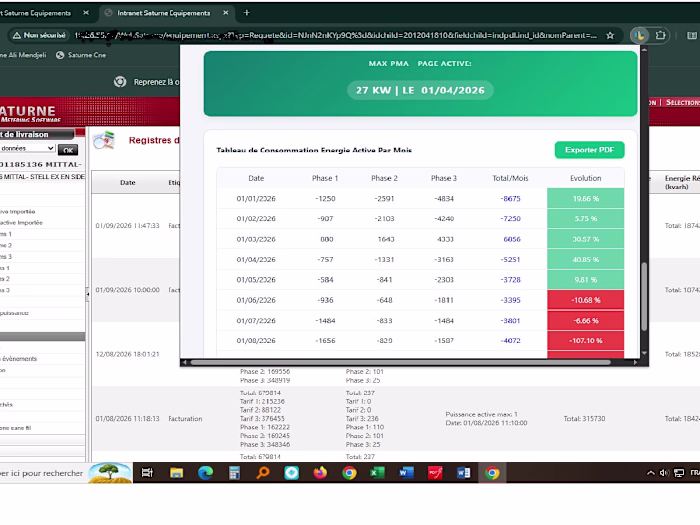Click the red icon beside de livraison header

pos(80,133)
